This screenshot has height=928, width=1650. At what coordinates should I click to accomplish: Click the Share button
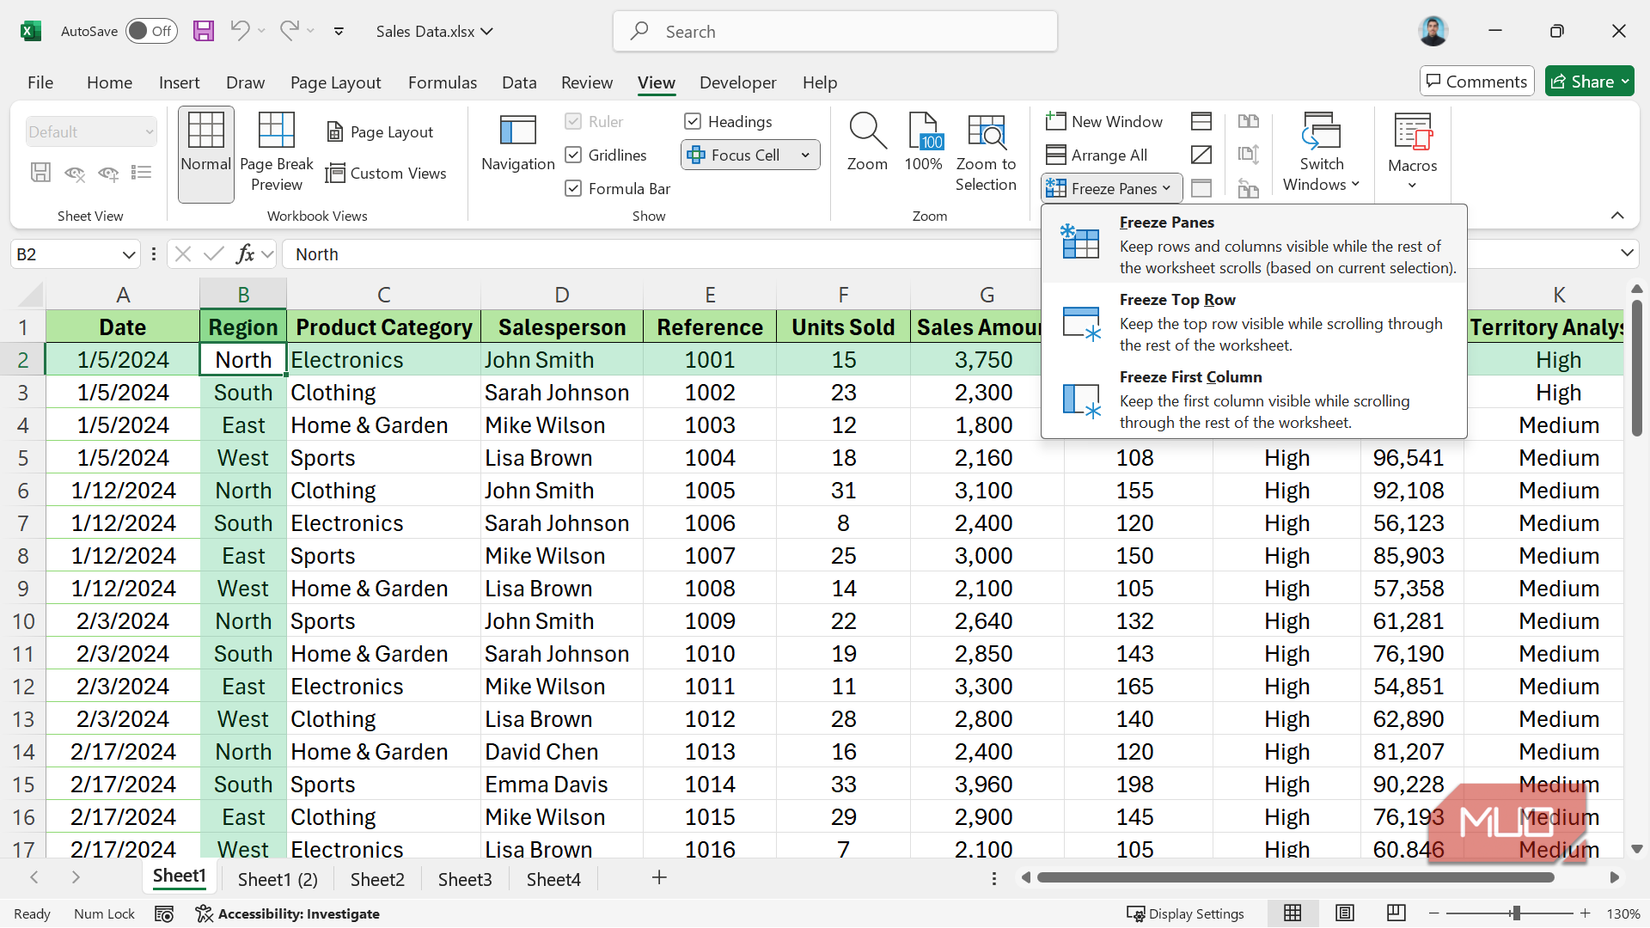pyautogui.click(x=1589, y=81)
